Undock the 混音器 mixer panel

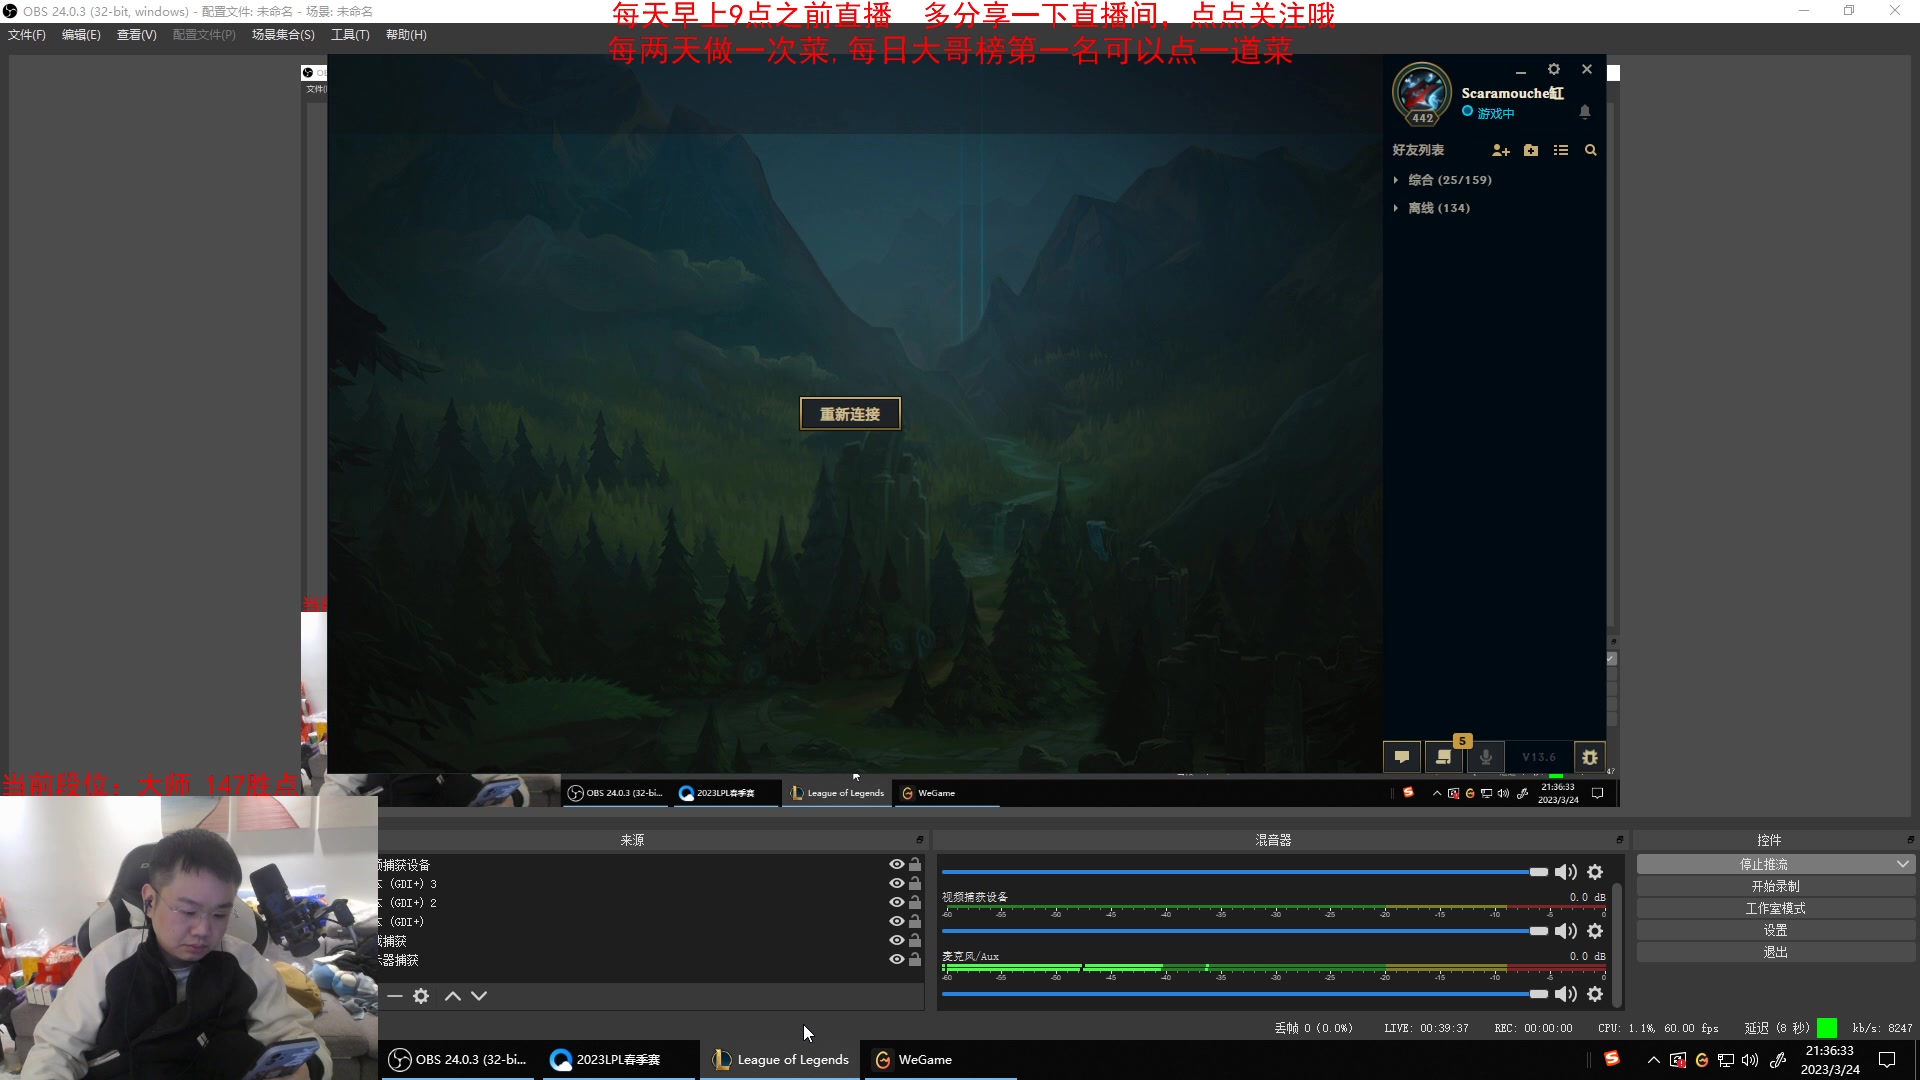(1620, 840)
